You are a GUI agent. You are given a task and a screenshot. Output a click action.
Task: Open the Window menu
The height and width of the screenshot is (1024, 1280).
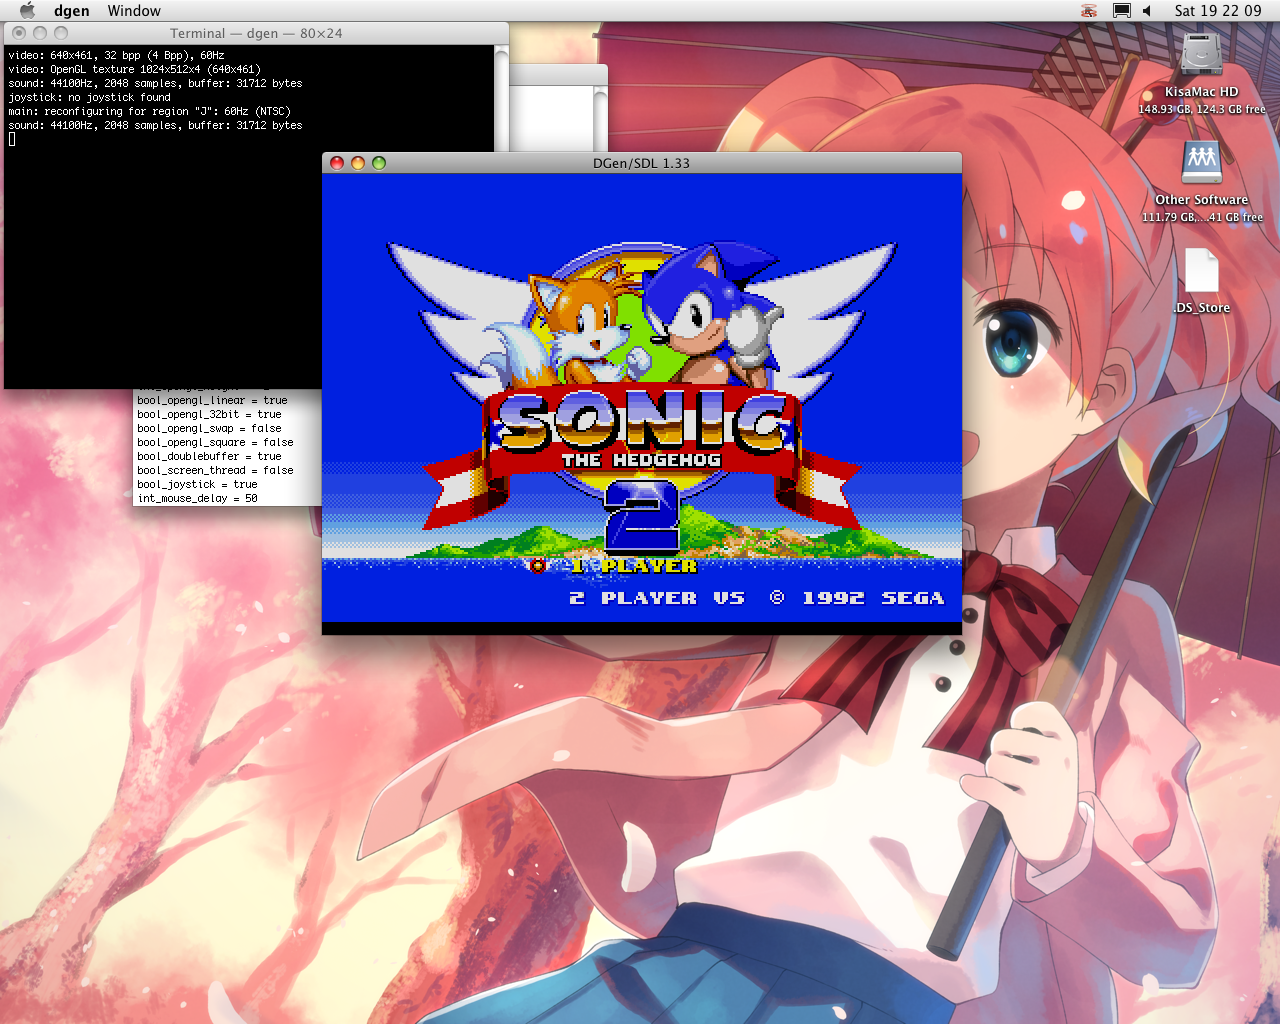coord(134,10)
